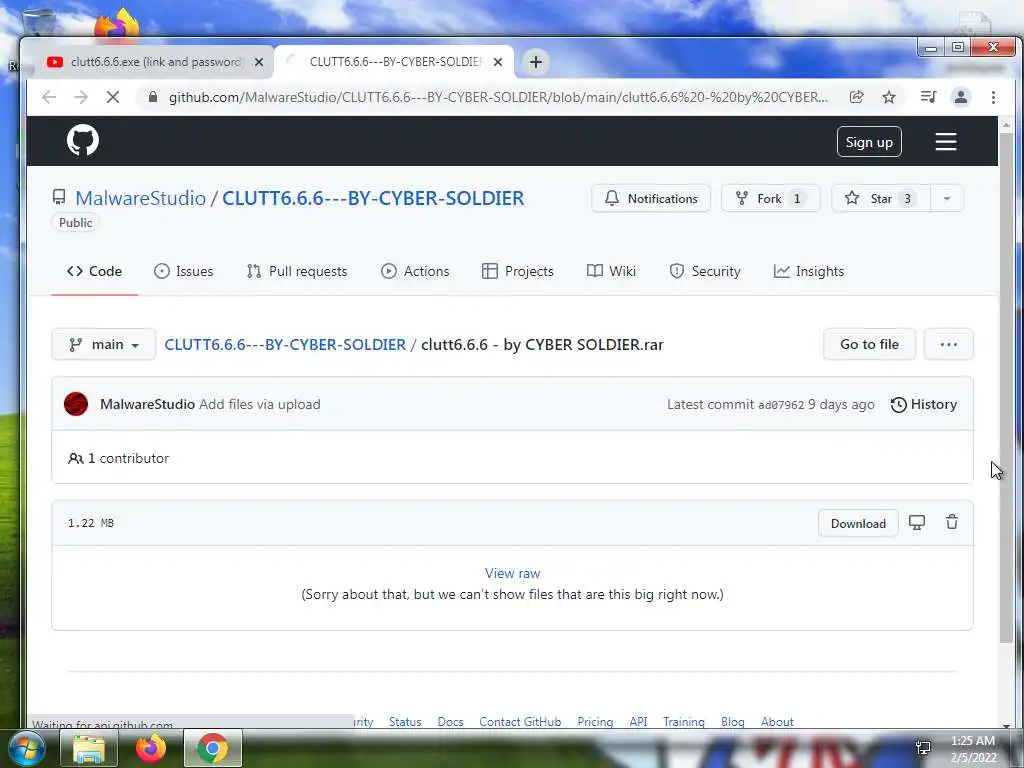This screenshot has width=1024, height=768.
Task: Switch to the Pull requests tab
Action: (x=297, y=271)
